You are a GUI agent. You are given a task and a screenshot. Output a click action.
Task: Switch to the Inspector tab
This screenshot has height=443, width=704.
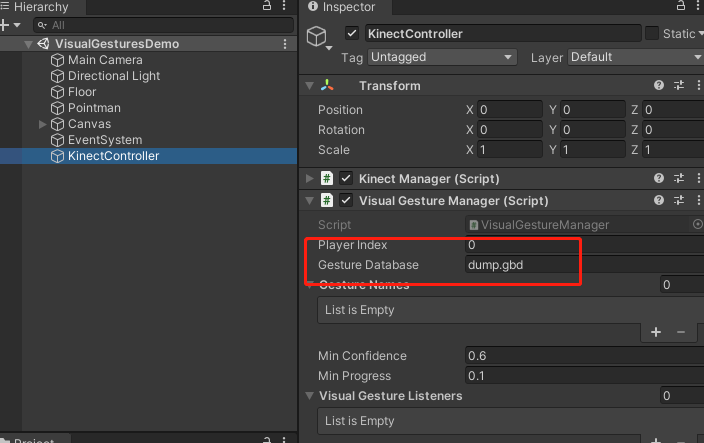[x=342, y=7]
